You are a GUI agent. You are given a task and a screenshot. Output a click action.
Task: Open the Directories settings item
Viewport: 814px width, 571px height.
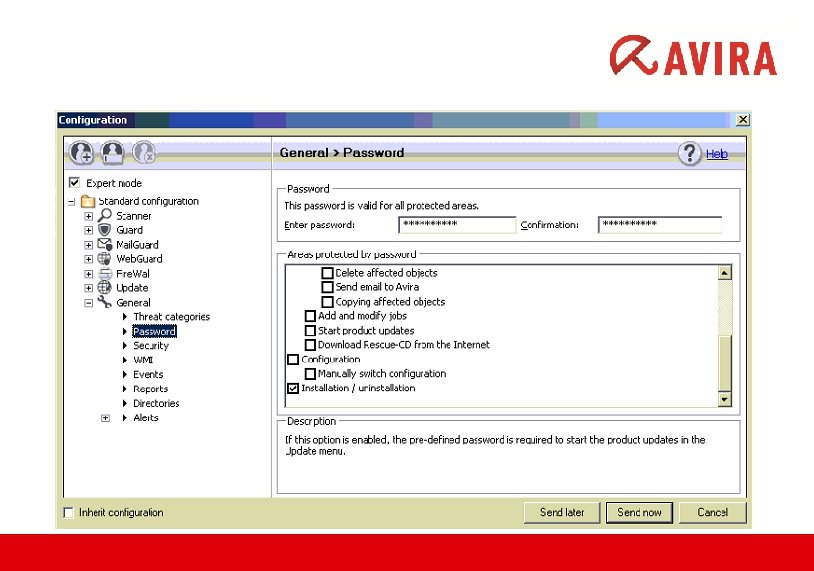coord(156,403)
